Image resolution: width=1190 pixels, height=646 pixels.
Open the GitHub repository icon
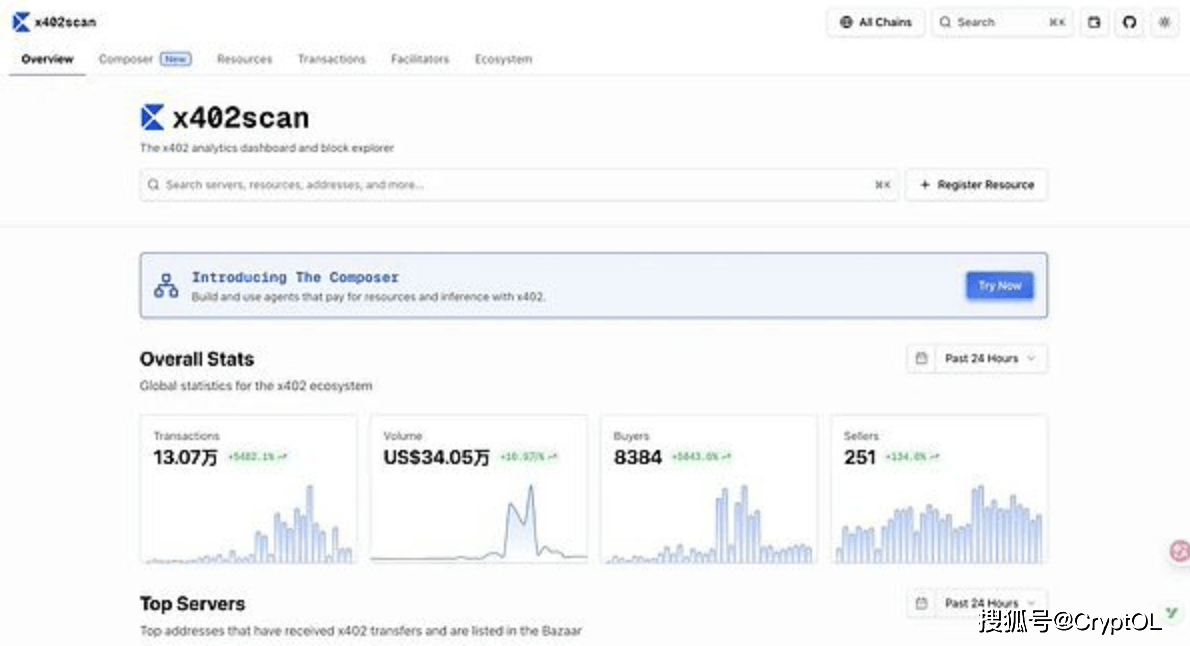point(1130,22)
